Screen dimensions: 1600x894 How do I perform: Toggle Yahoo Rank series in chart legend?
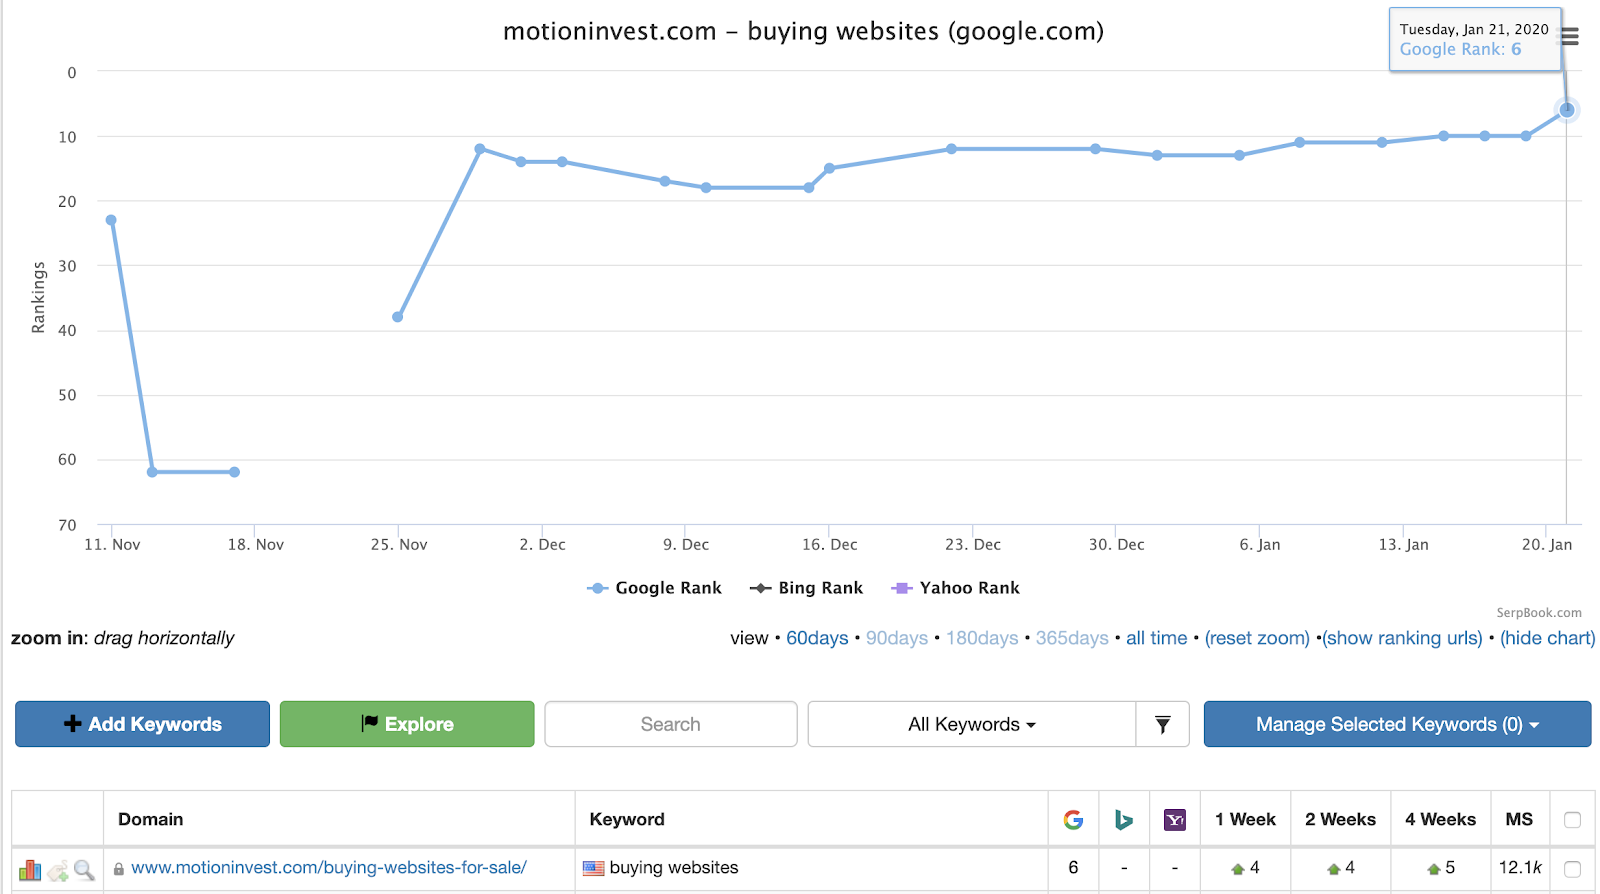[x=955, y=588]
